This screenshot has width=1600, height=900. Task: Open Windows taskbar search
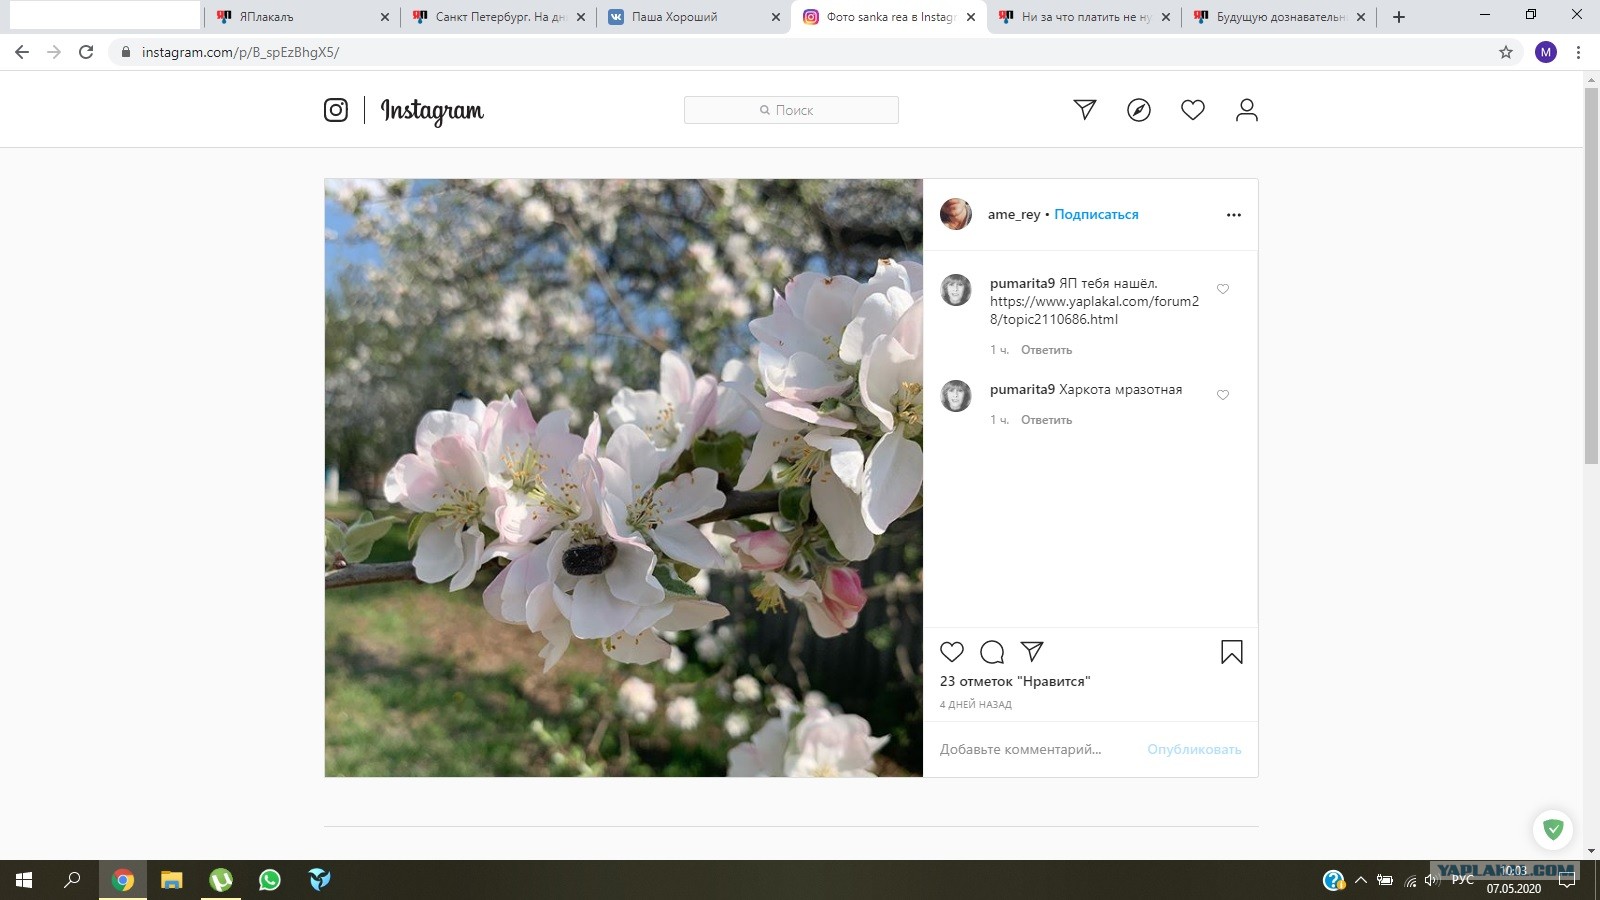(72, 880)
